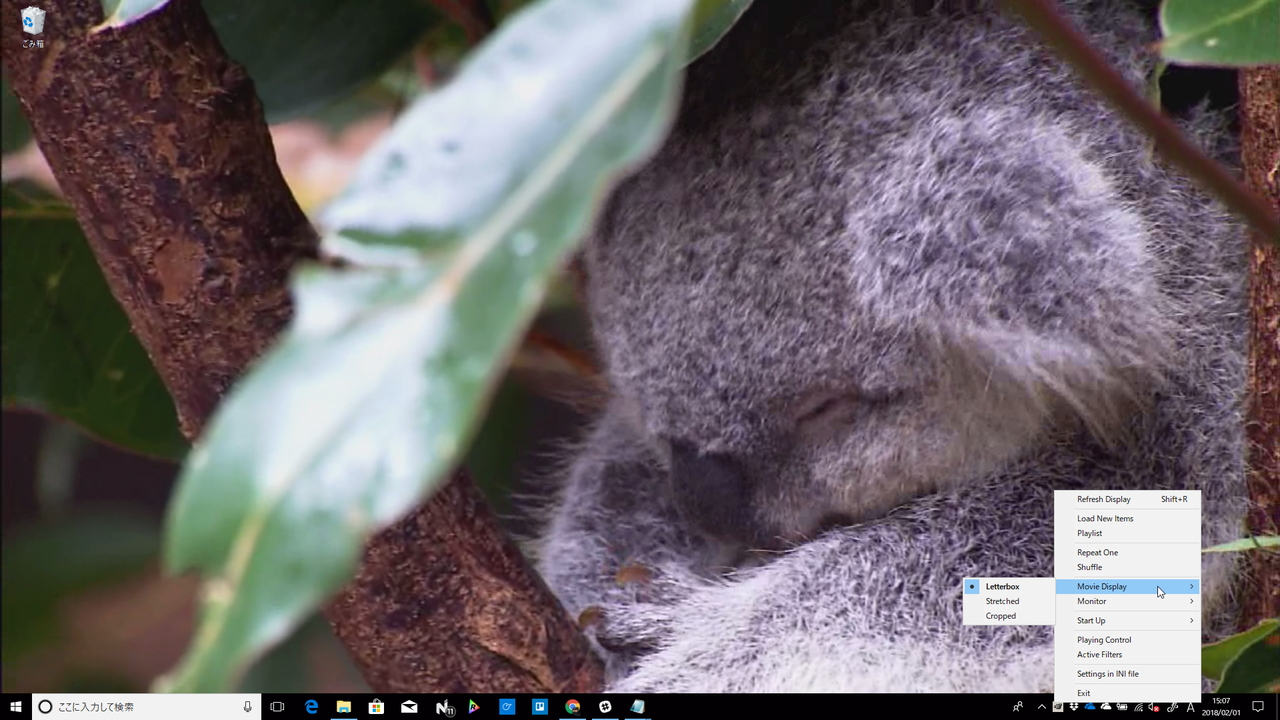
Task: Launch the colorful triangle R app on taskbar
Action: 474,707
